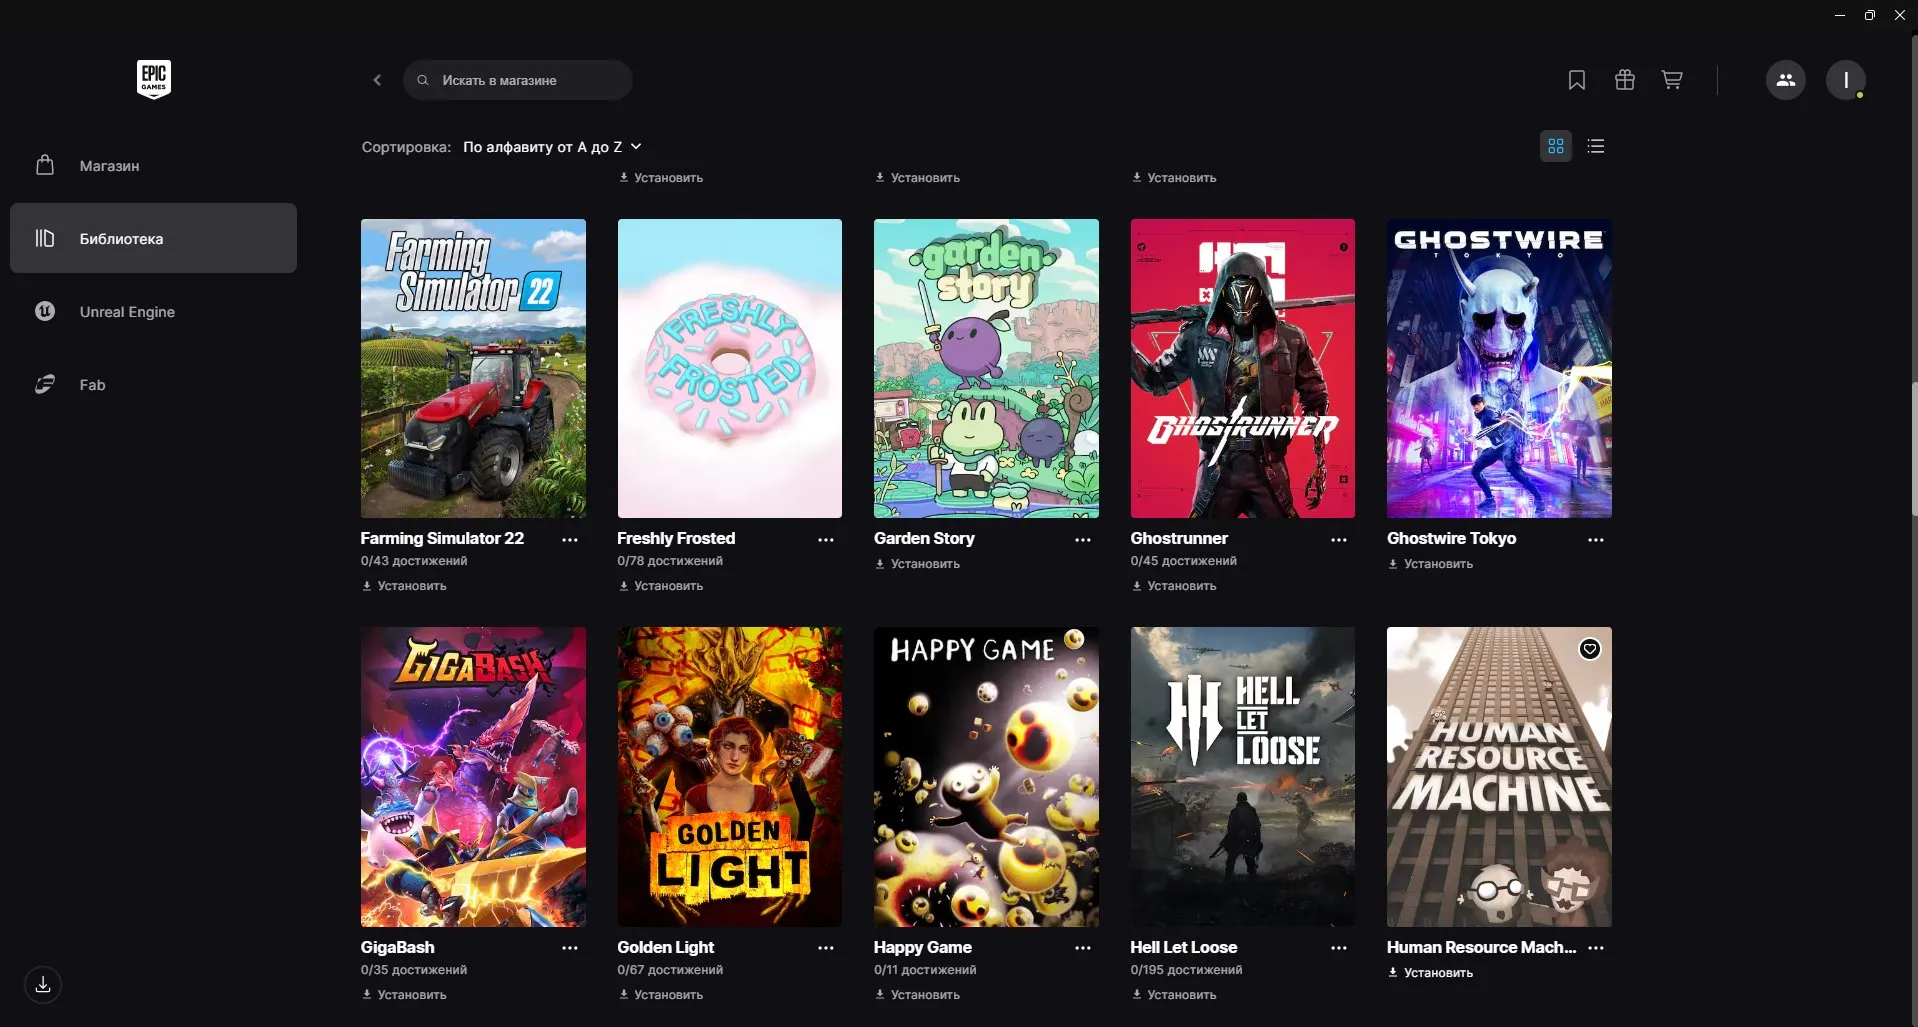The image size is (1918, 1027).
Task: Click the store search field
Action: (x=518, y=80)
